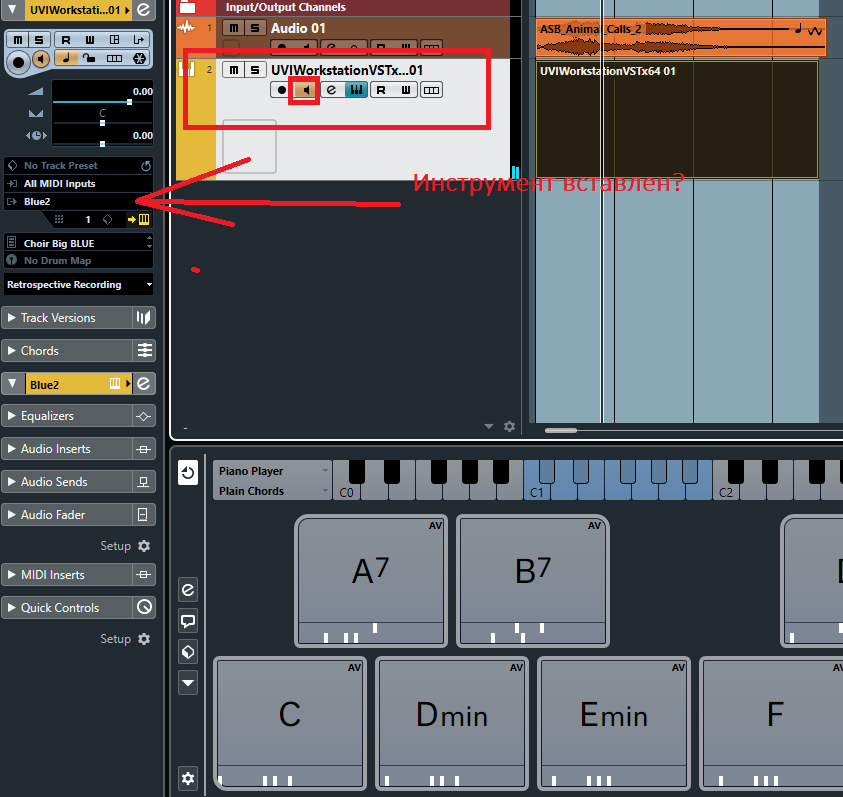Screen dimensions: 843x797
Task: Mute the UVIWorkstation track in track list
Action: (x=233, y=70)
